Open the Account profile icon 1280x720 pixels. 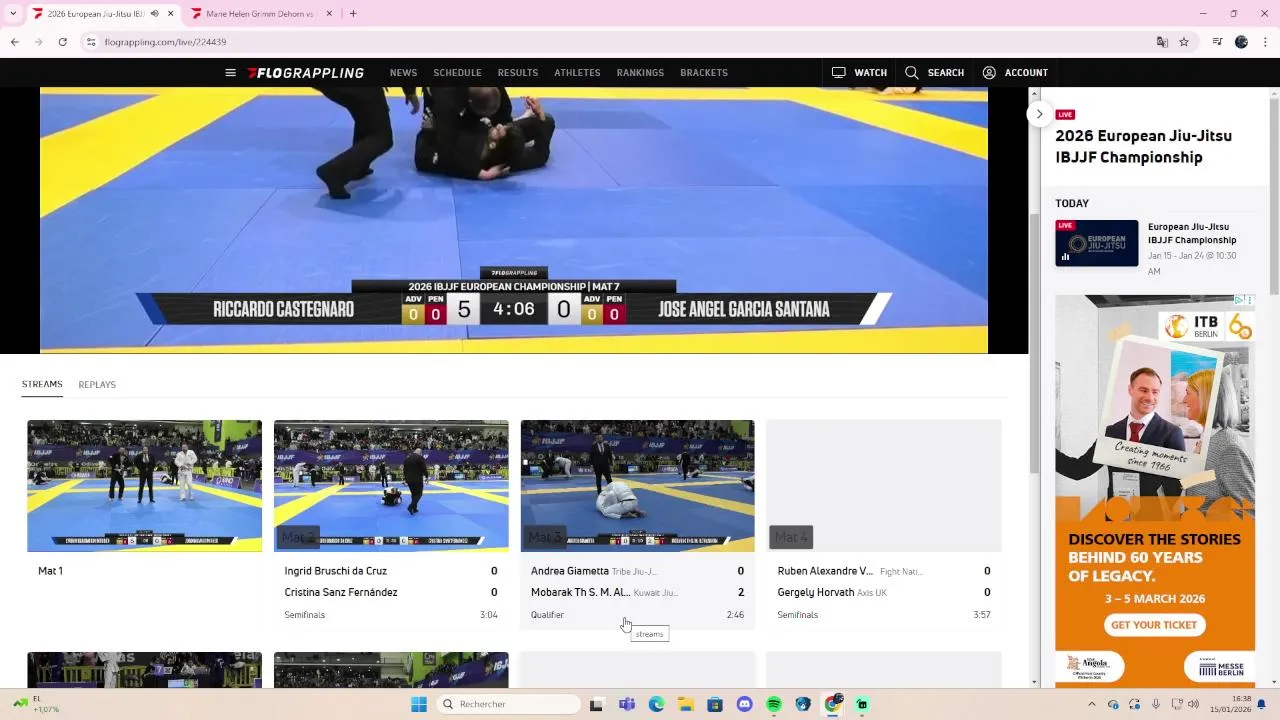(989, 73)
